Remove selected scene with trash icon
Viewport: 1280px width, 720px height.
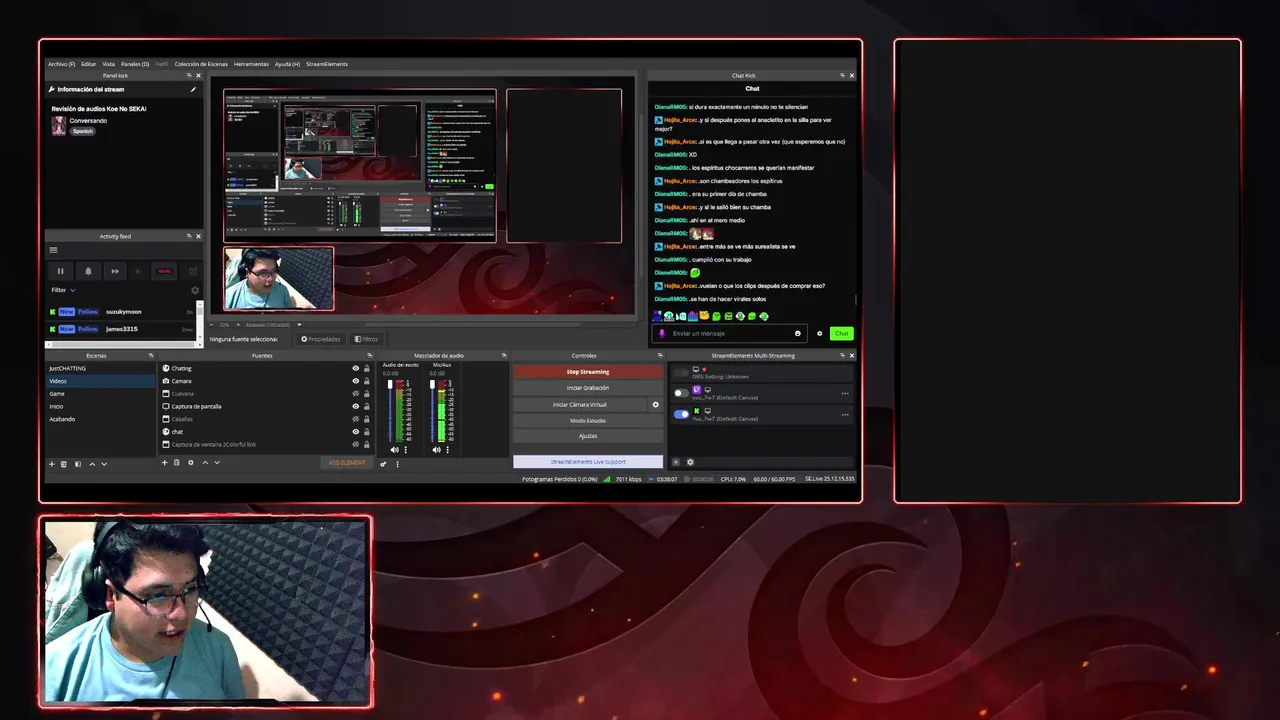[64, 464]
